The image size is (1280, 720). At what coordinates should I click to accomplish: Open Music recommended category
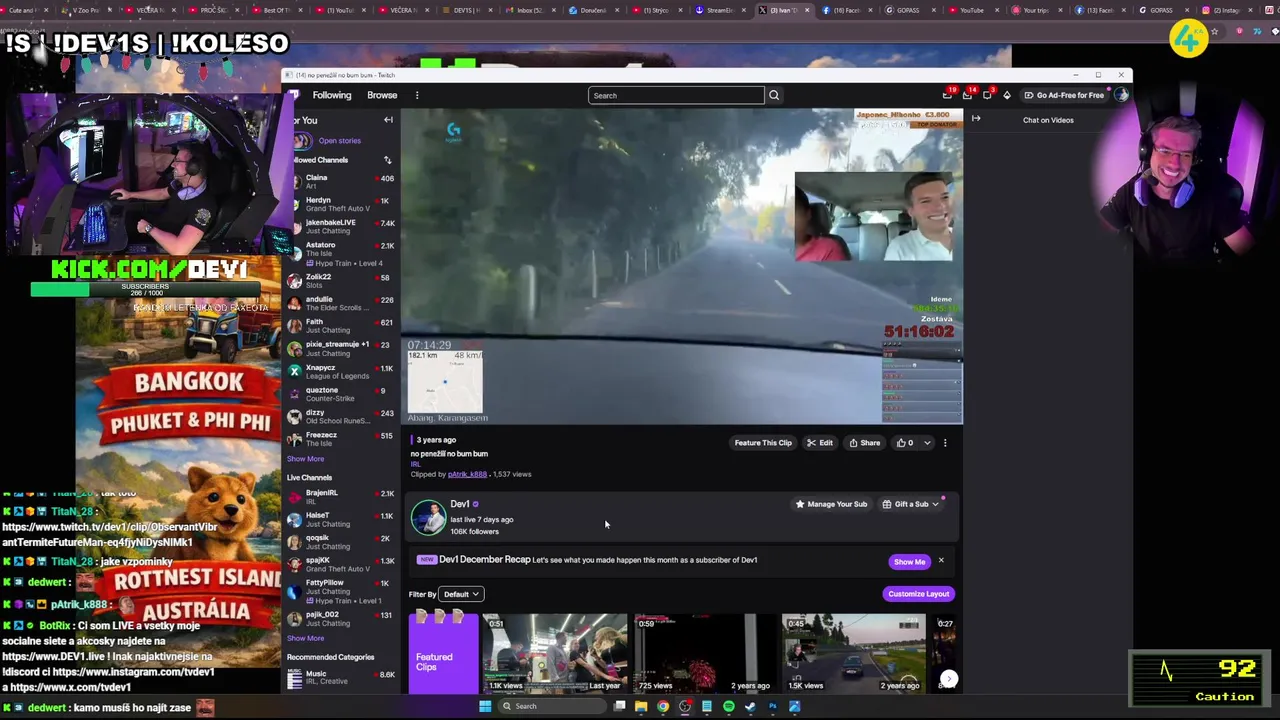(340, 678)
